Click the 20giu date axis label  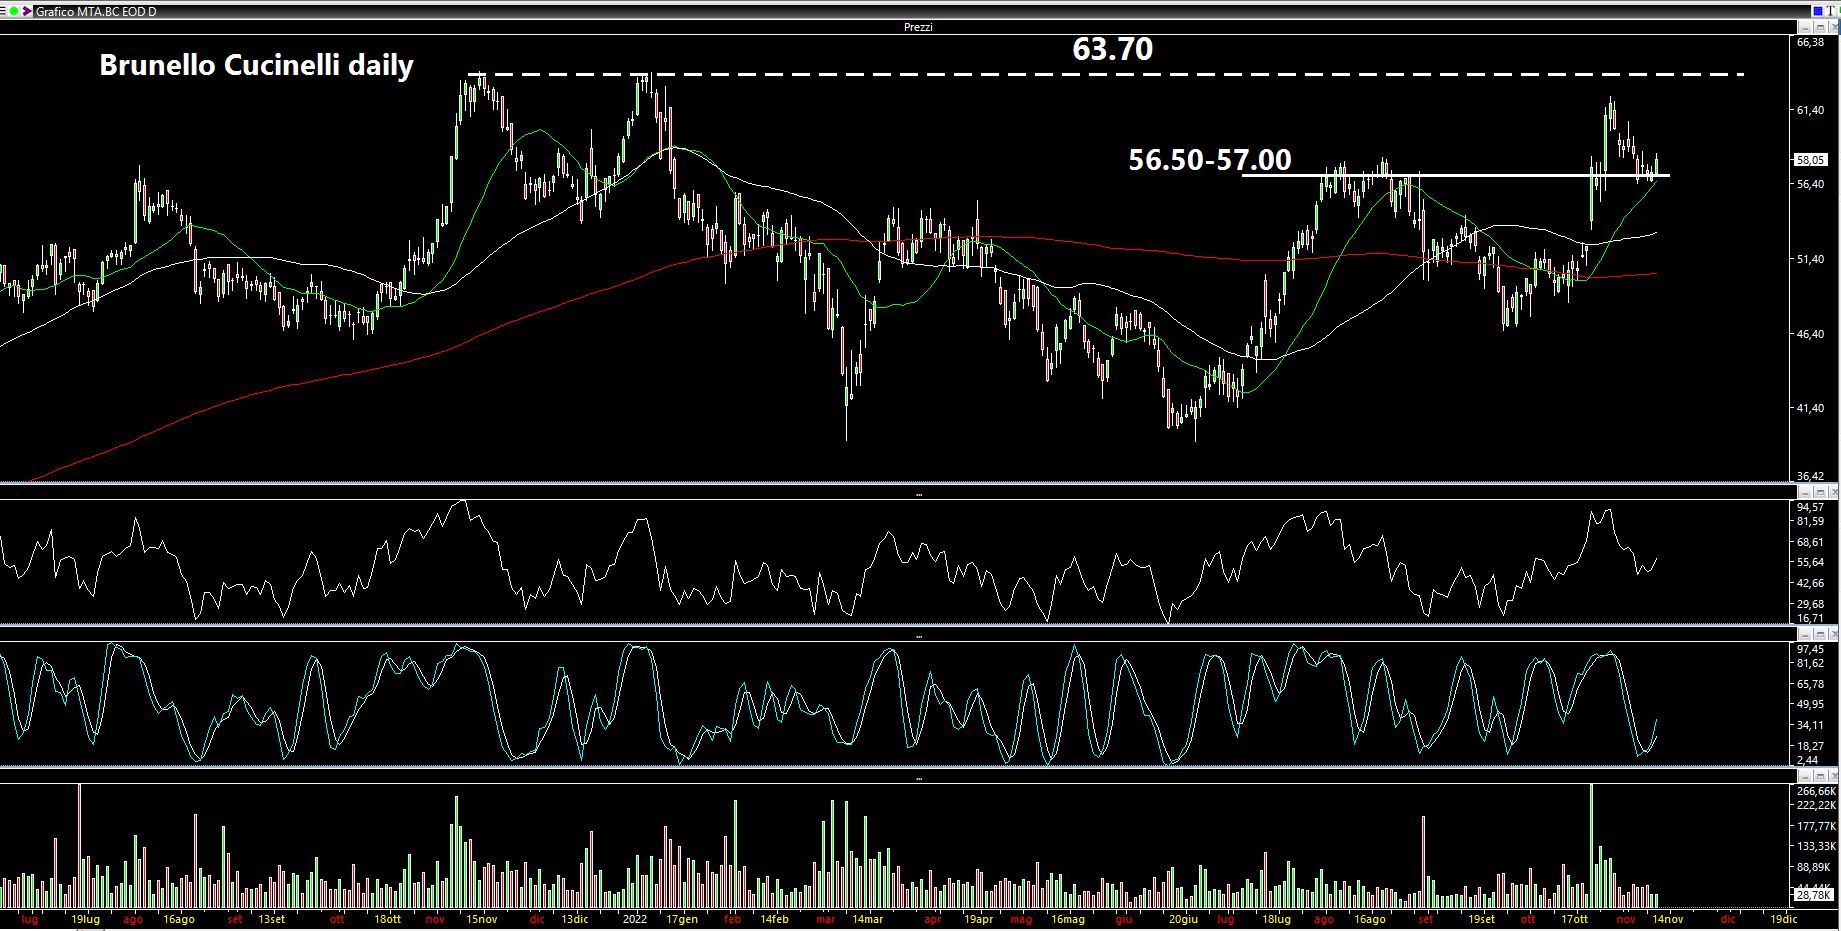pos(1183,919)
